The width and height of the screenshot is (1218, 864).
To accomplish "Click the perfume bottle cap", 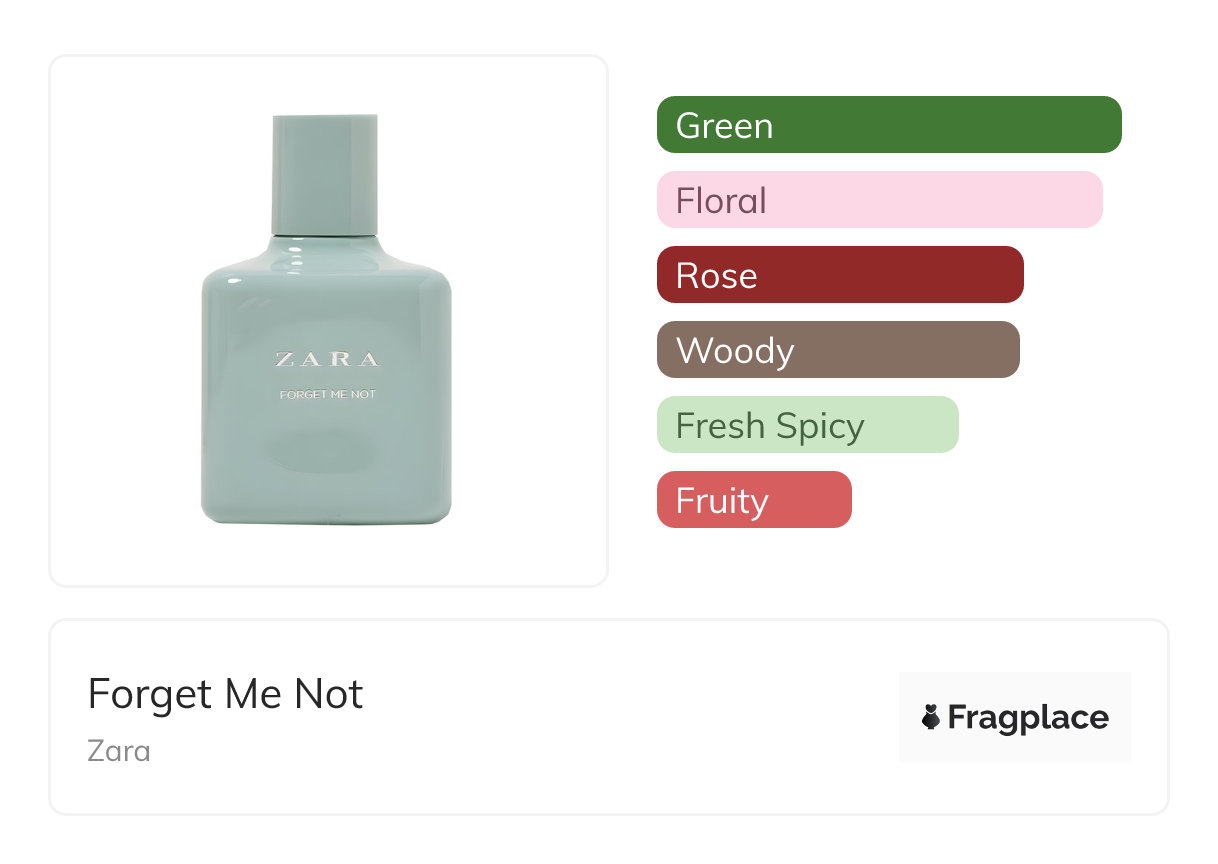I will (x=325, y=173).
